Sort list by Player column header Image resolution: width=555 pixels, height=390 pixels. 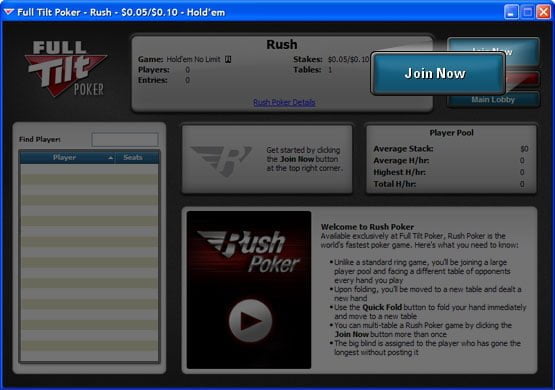click(x=67, y=157)
